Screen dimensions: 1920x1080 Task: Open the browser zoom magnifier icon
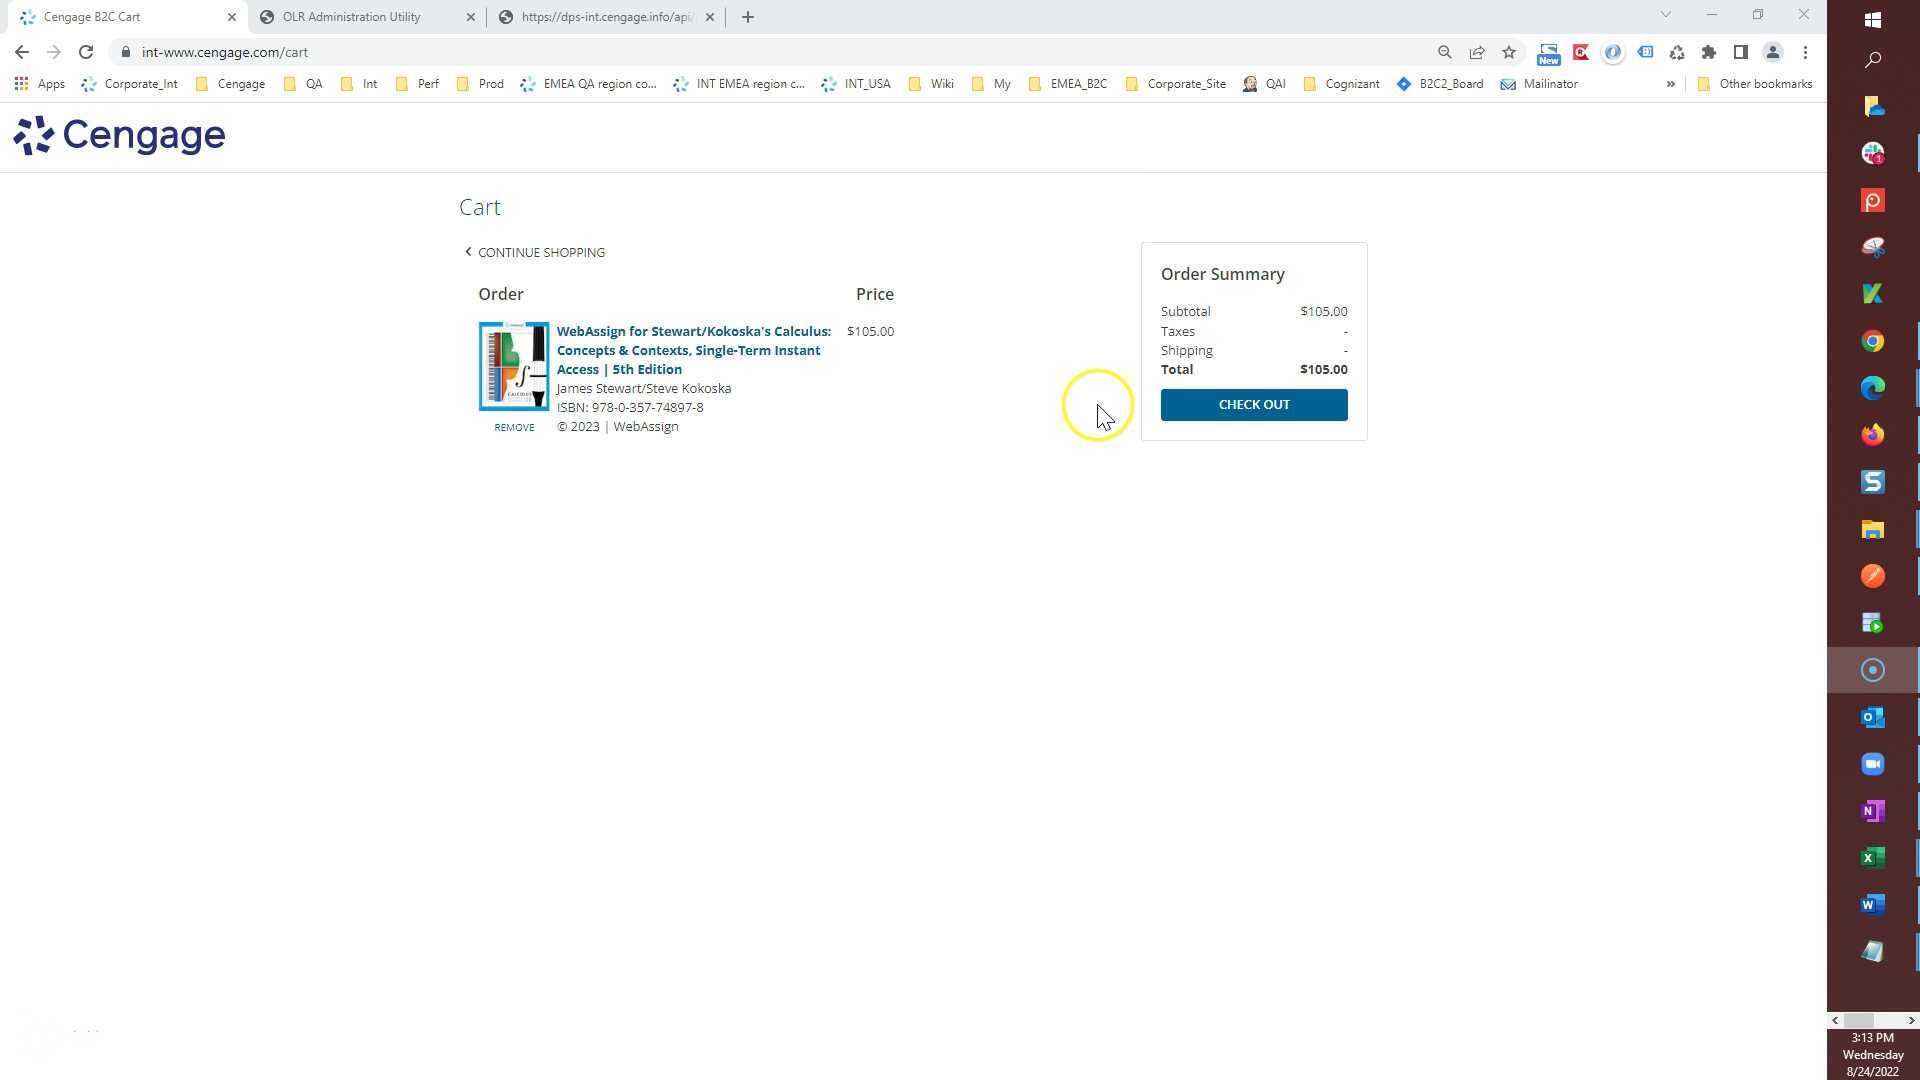[1445, 52]
